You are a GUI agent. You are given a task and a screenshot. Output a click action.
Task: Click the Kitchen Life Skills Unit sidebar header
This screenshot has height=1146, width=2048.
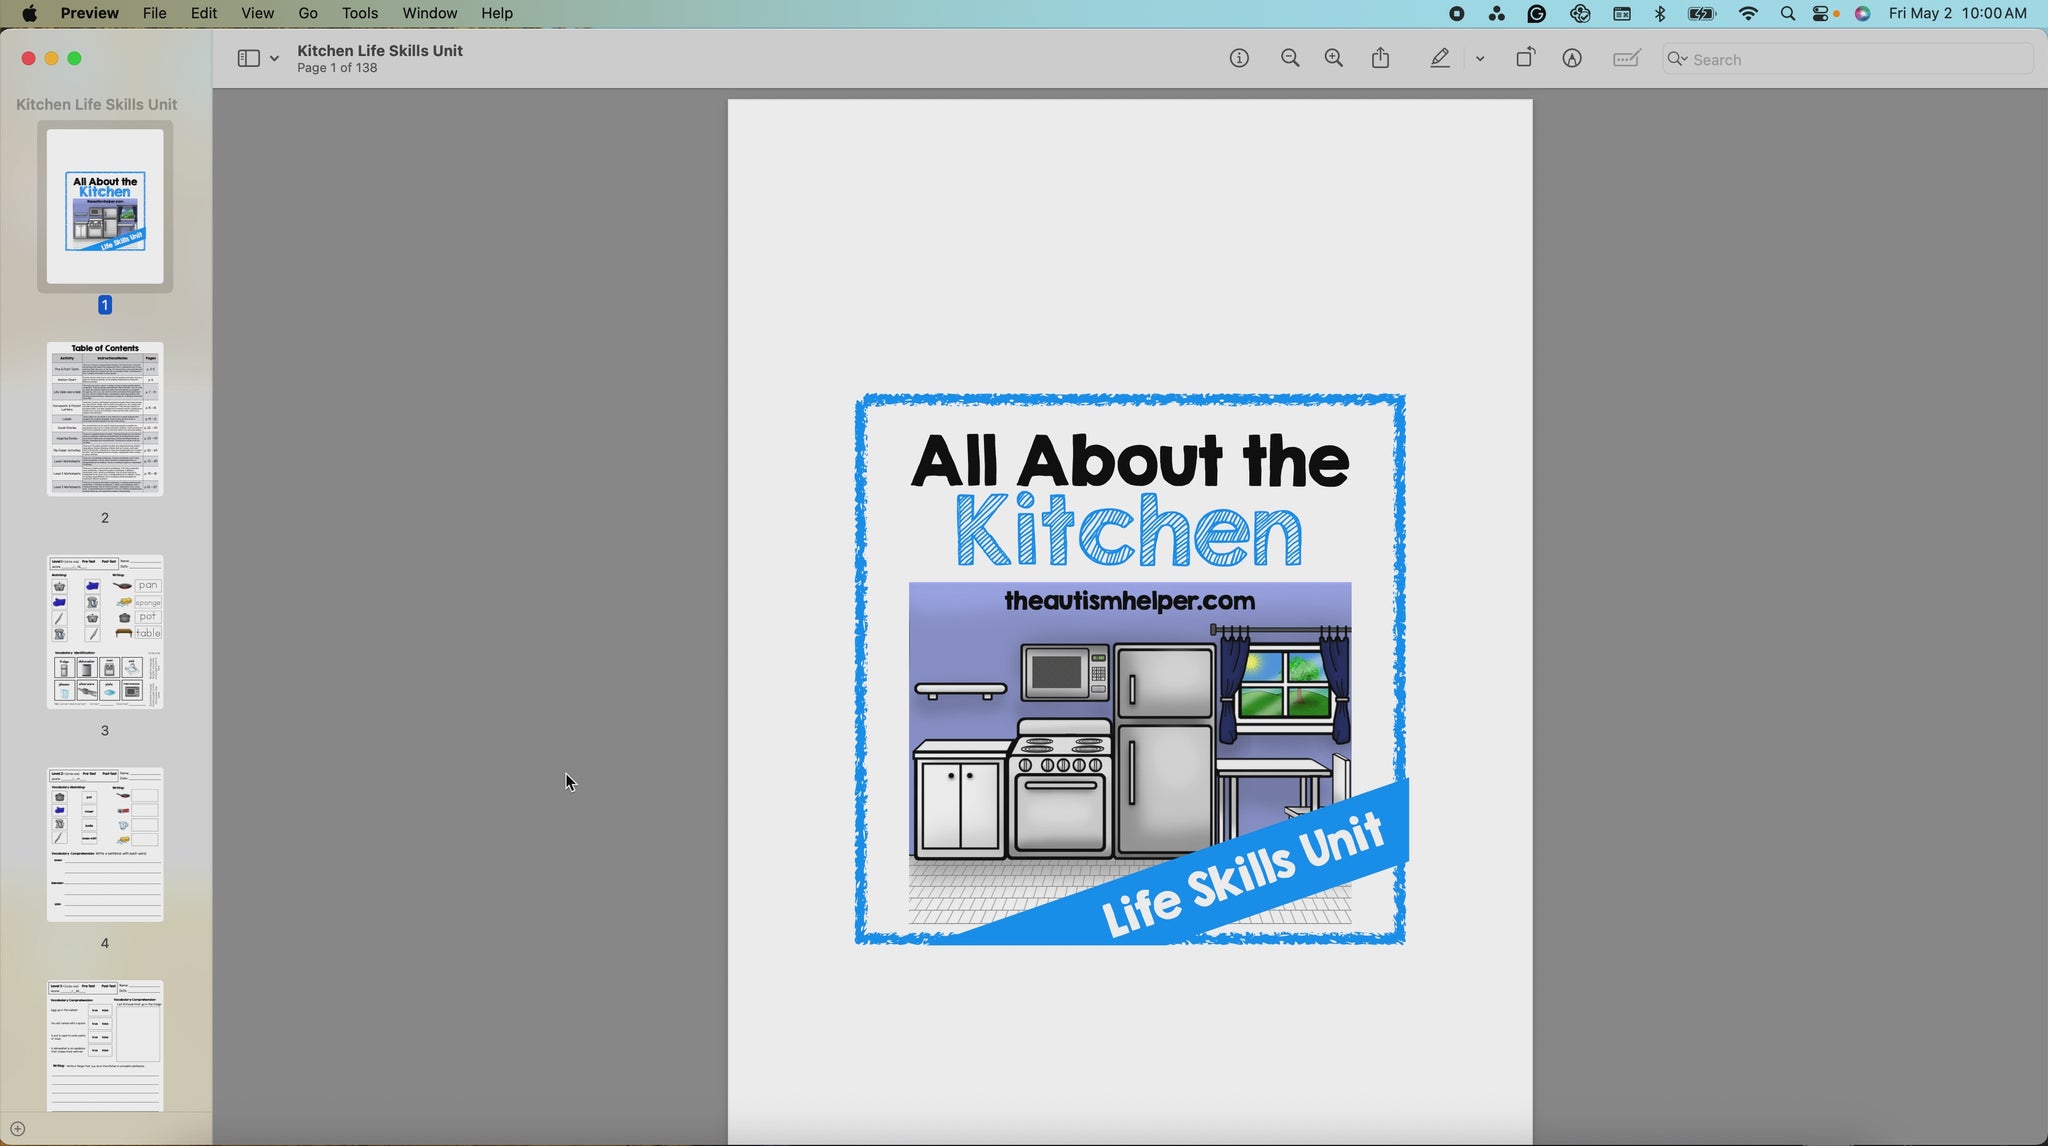tap(96, 104)
